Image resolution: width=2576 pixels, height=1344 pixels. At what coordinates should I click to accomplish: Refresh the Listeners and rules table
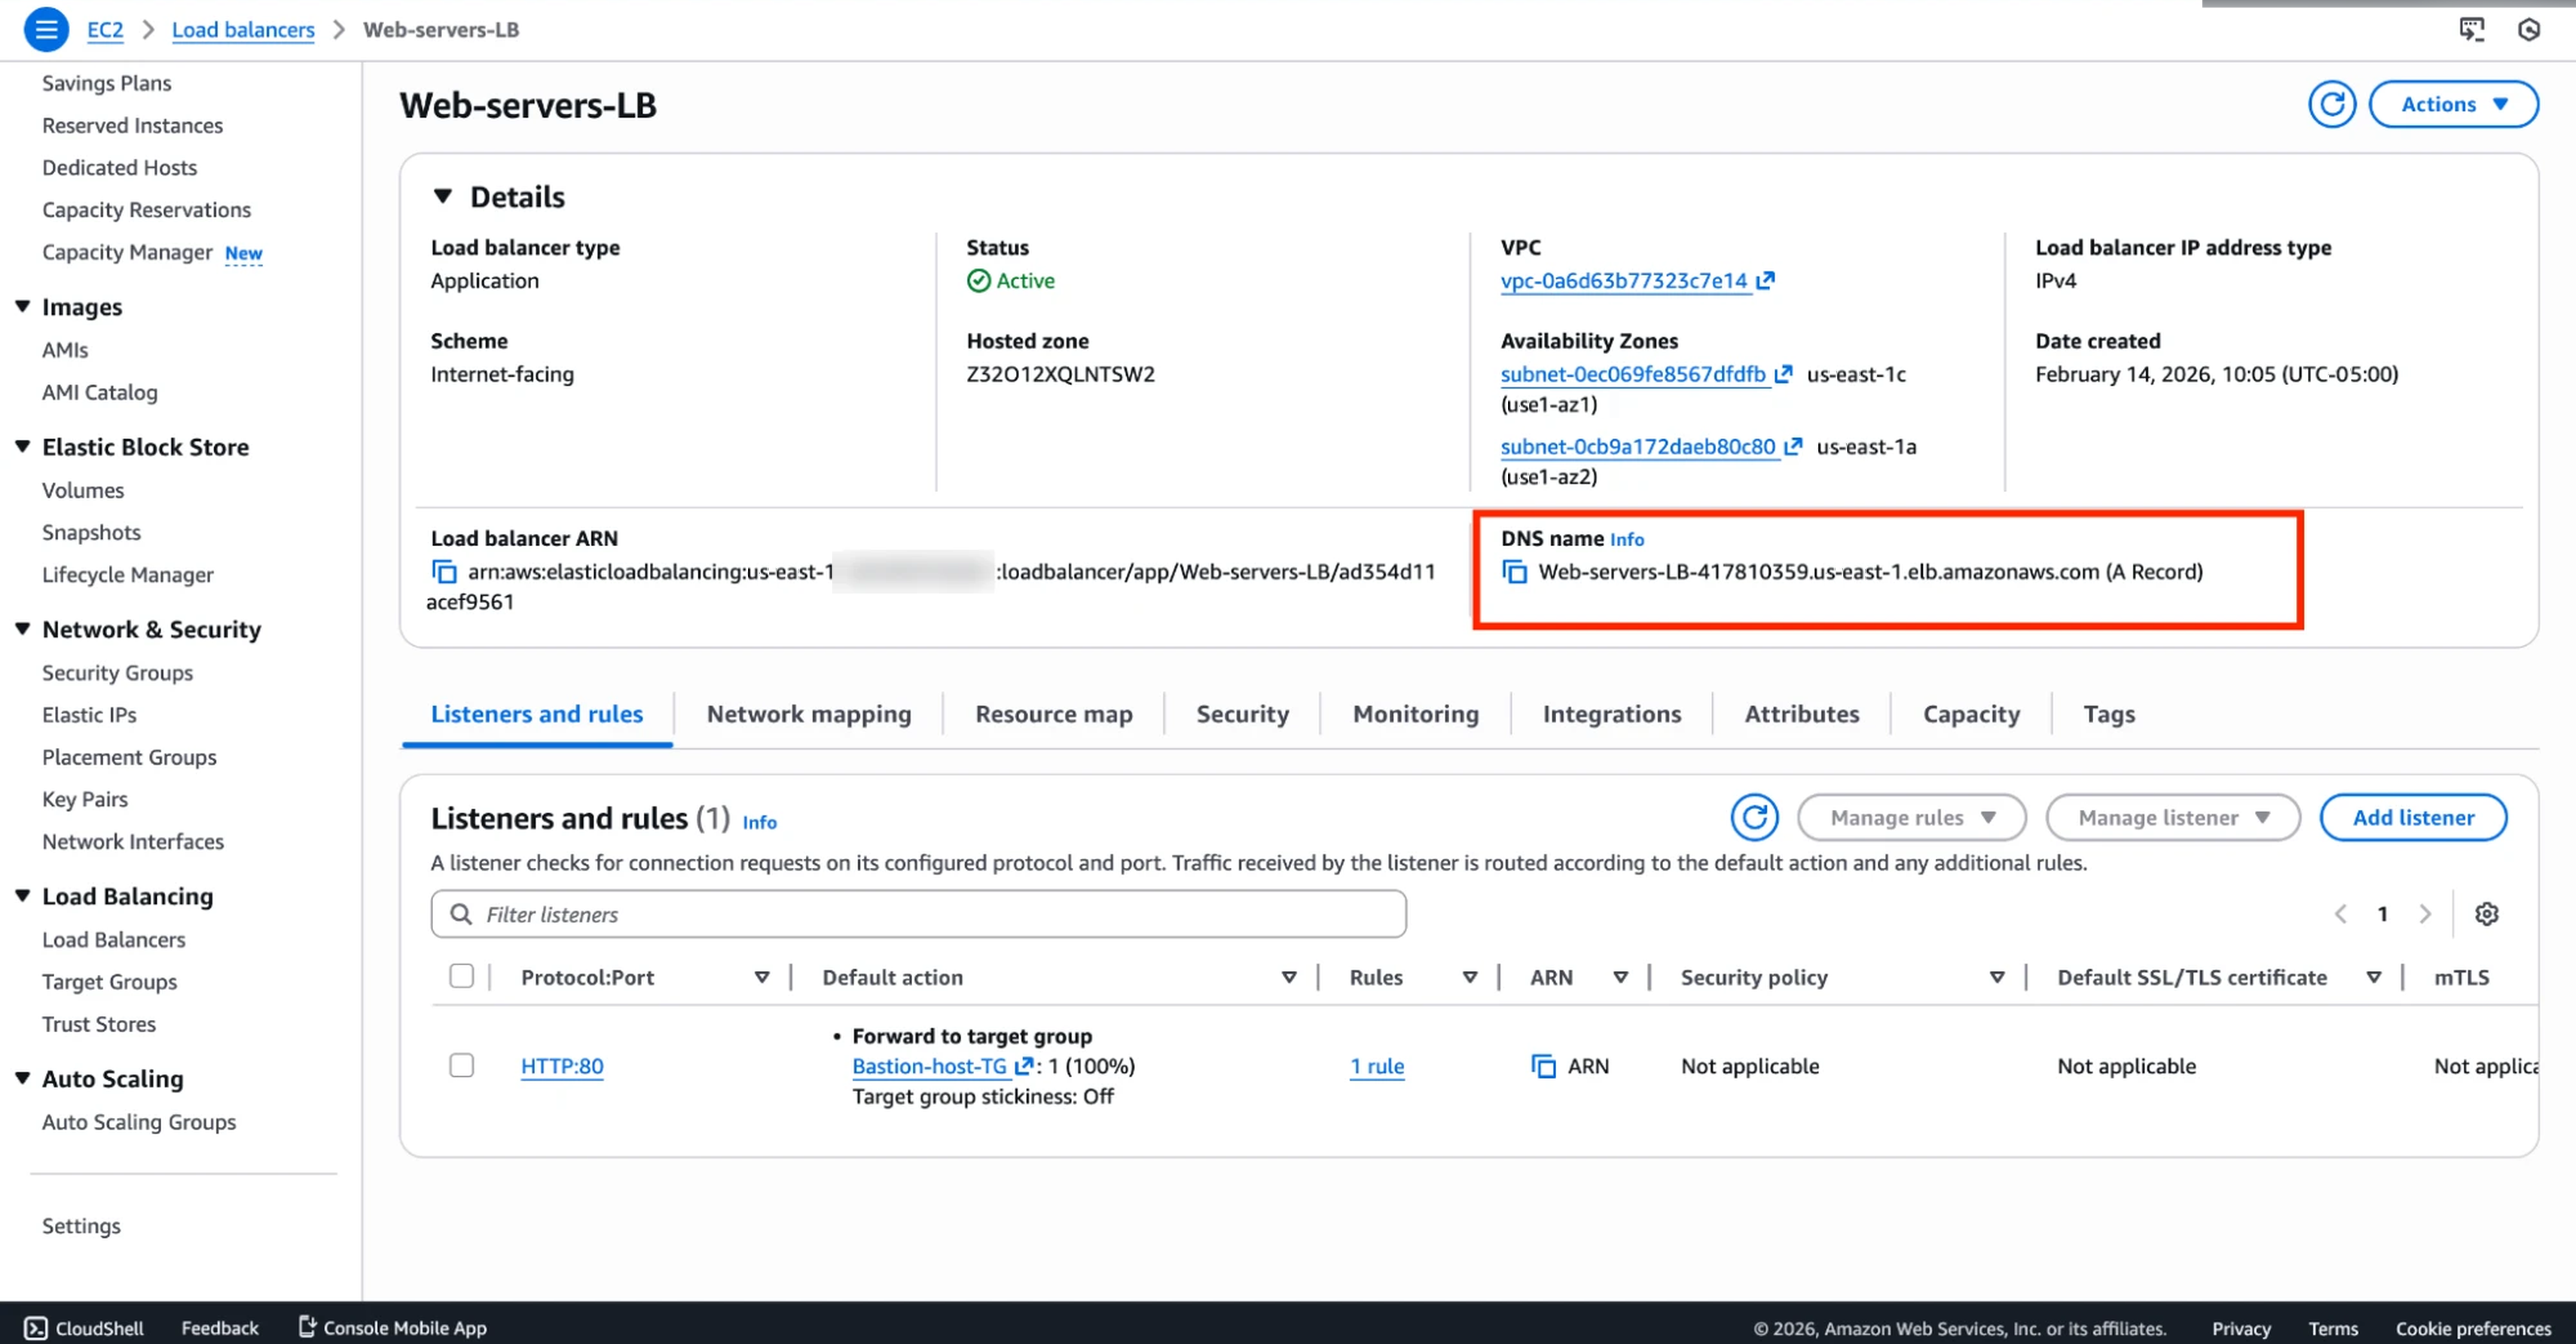point(1754,817)
